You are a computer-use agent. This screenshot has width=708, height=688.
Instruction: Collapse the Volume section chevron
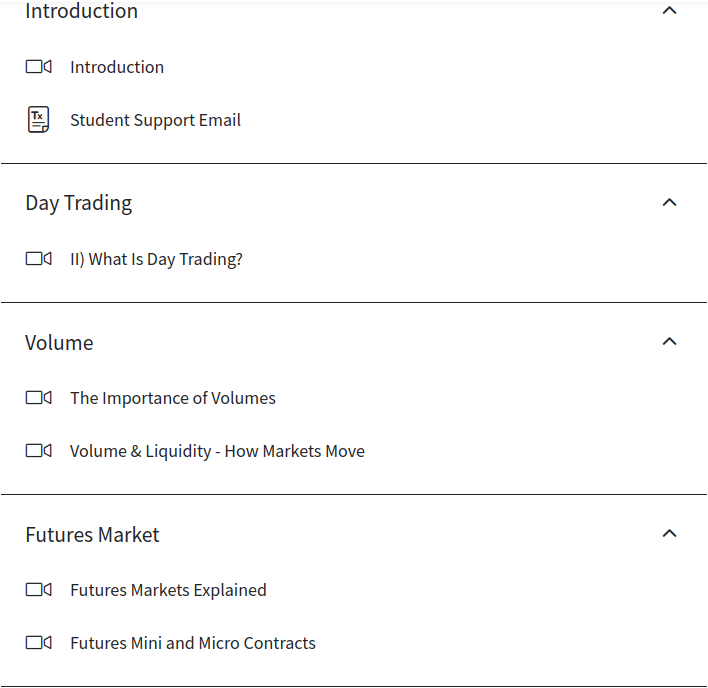pyautogui.click(x=670, y=341)
